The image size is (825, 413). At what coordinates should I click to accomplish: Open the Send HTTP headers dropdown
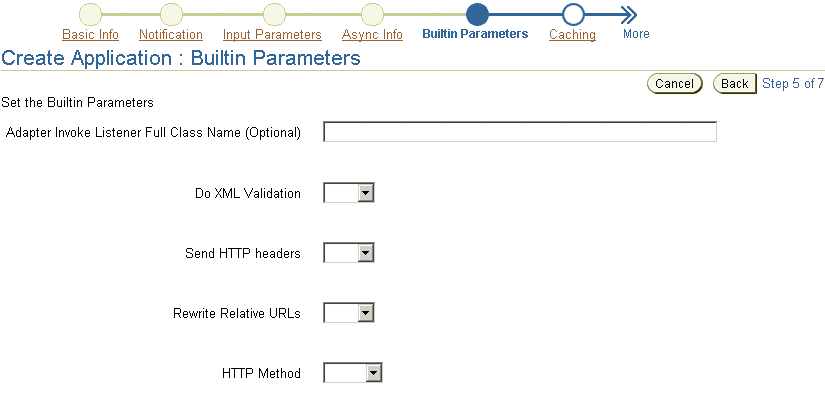(x=349, y=253)
